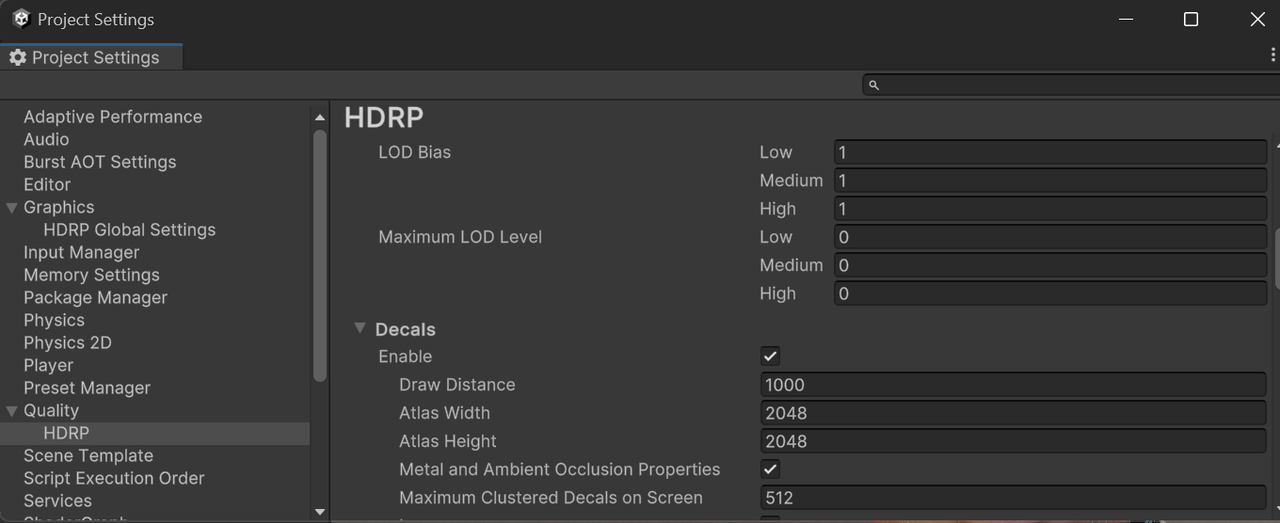Click Maximum LOD Level Low field
The width and height of the screenshot is (1280, 523).
coord(1050,237)
